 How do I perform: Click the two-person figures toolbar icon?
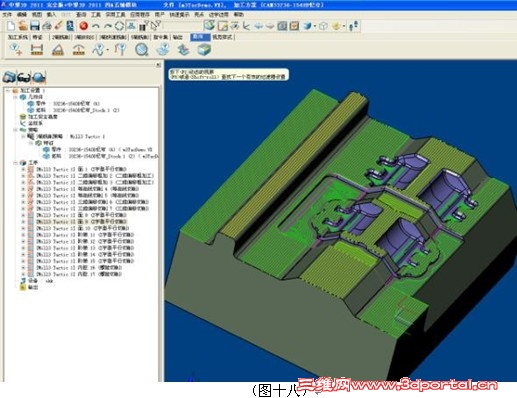(354, 26)
